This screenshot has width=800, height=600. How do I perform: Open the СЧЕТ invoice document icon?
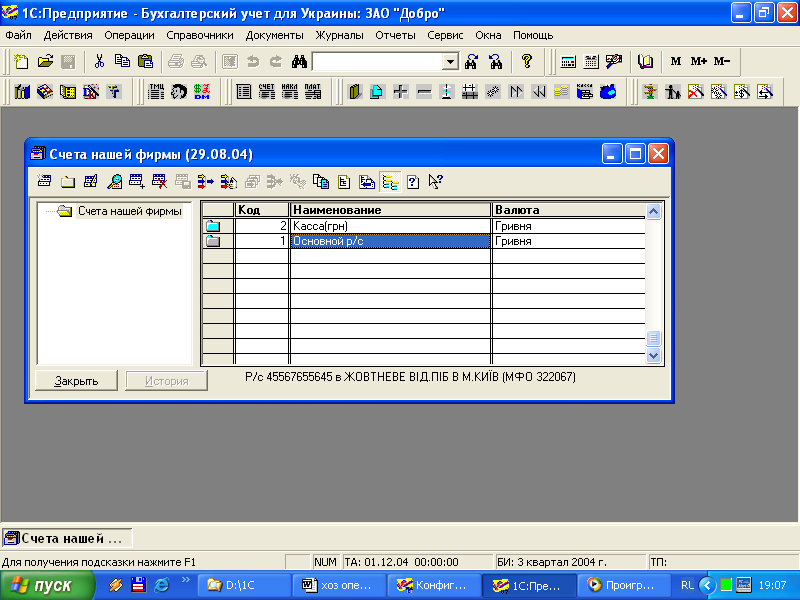pyautogui.click(x=266, y=92)
